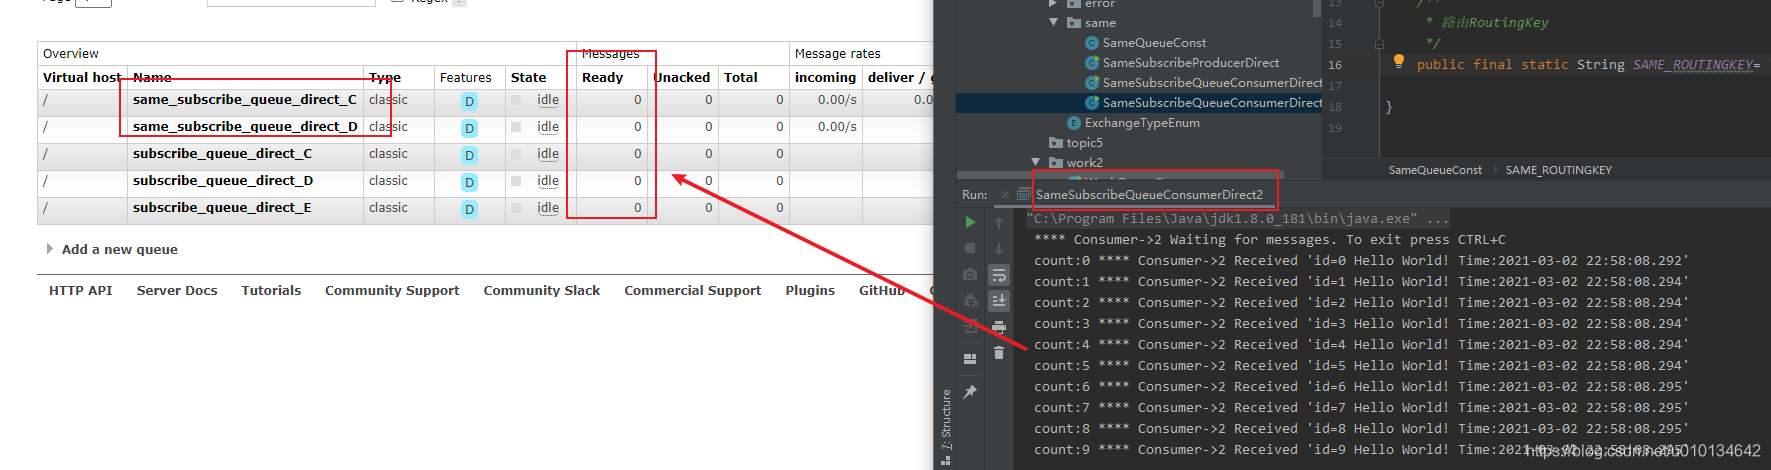Image resolution: width=1771 pixels, height=470 pixels.
Task: Open queue same_subscribe_queue_direct_C
Action: point(244,99)
